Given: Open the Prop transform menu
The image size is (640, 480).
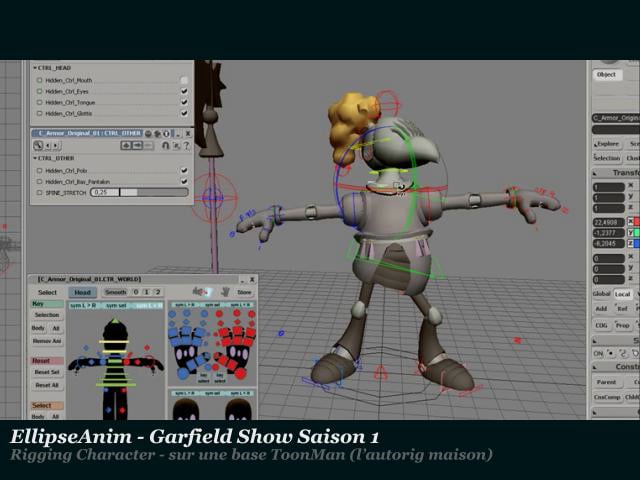Looking at the screenshot, I should [622, 325].
